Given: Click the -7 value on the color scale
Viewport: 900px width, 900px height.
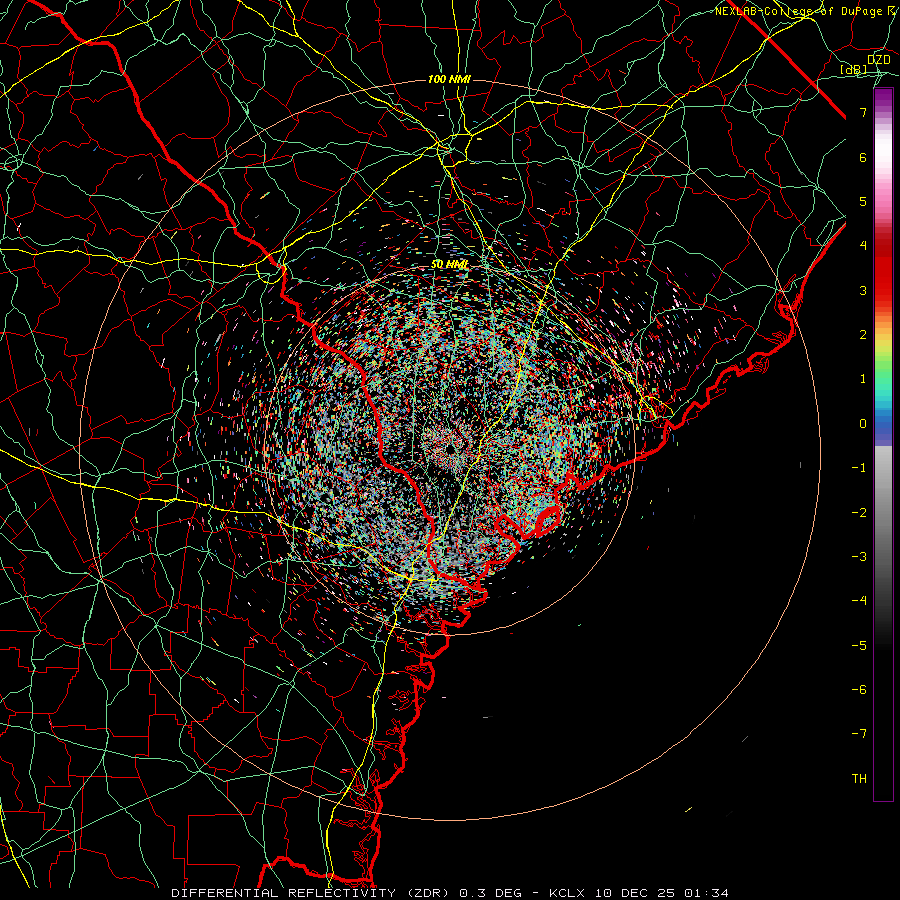Looking at the screenshot, I should tap(859, 734).
